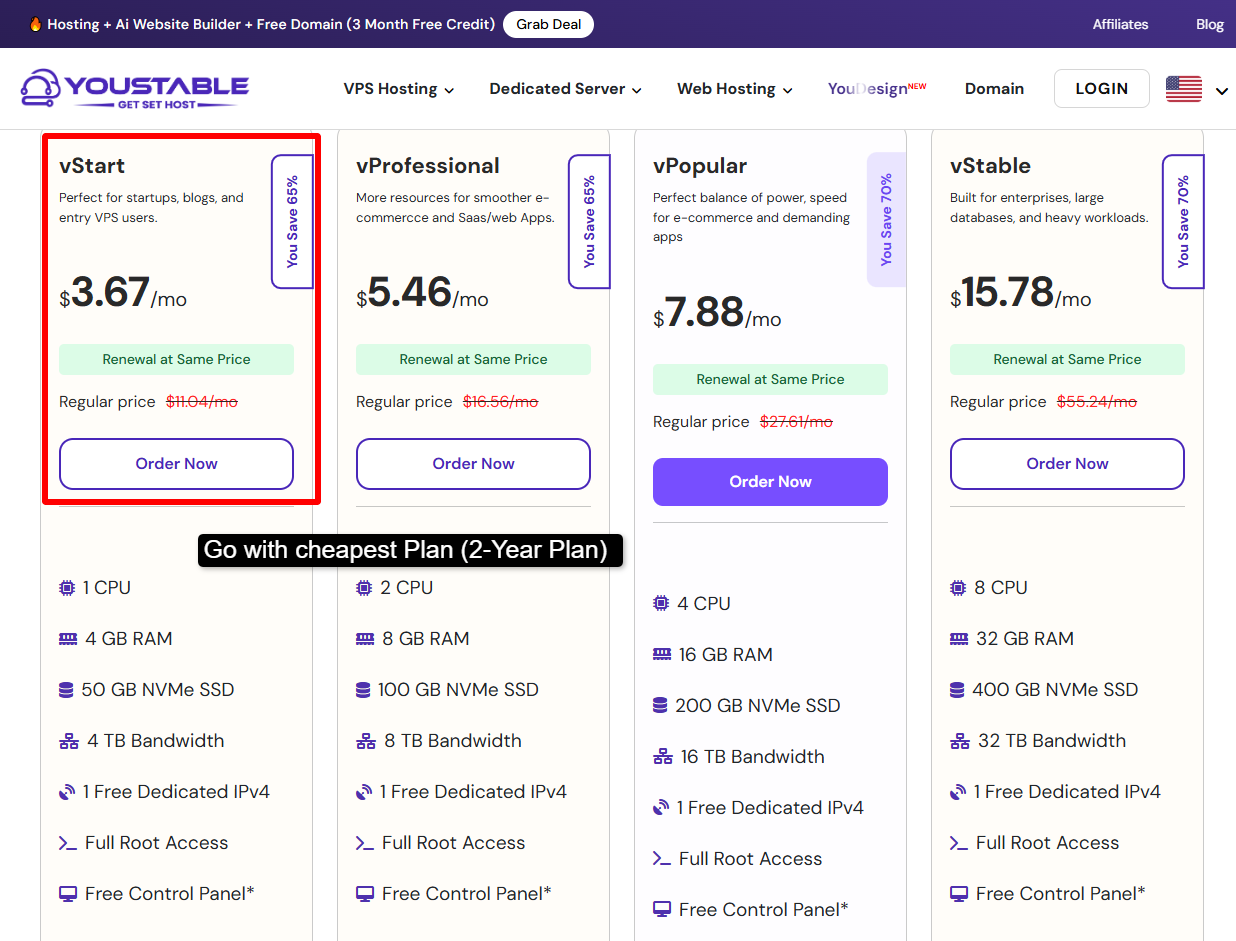Click Renewal at Same Price badge in vStable

[1067, 360]
